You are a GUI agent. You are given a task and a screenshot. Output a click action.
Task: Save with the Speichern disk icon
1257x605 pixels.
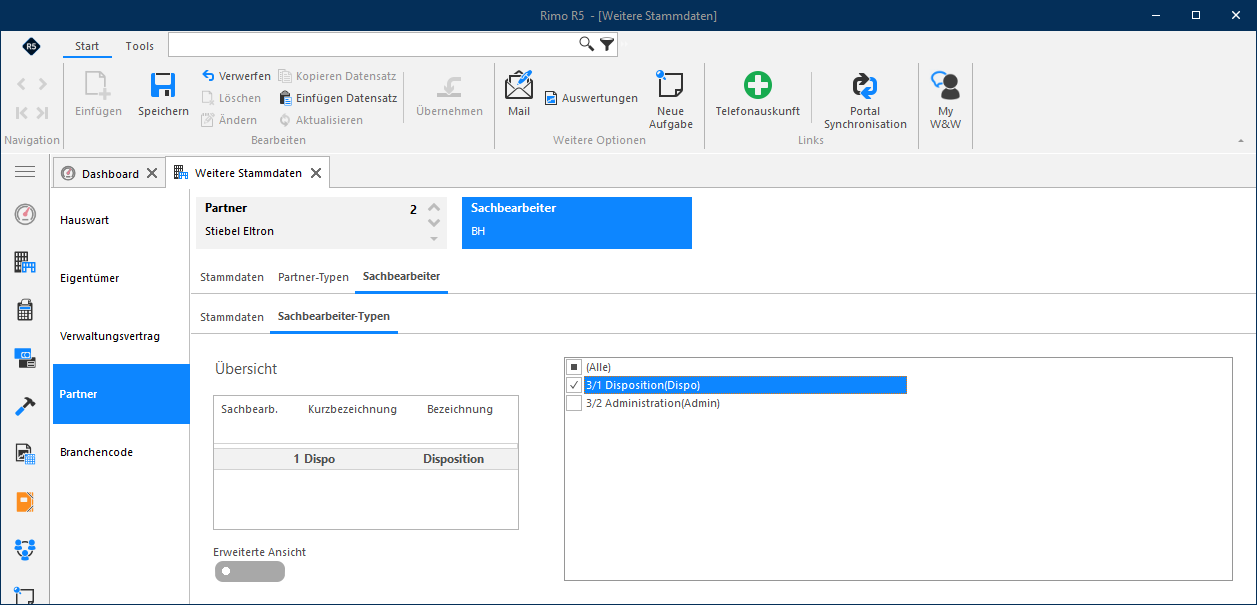tap(163, 85)
